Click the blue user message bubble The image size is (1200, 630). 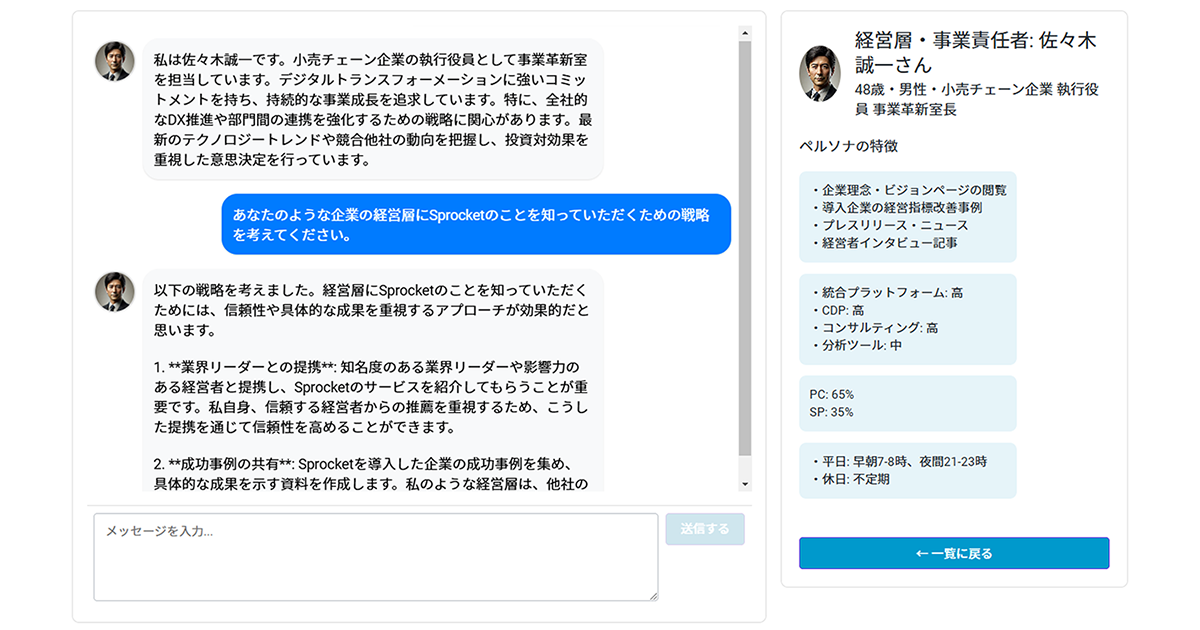(x=476, y=224)
